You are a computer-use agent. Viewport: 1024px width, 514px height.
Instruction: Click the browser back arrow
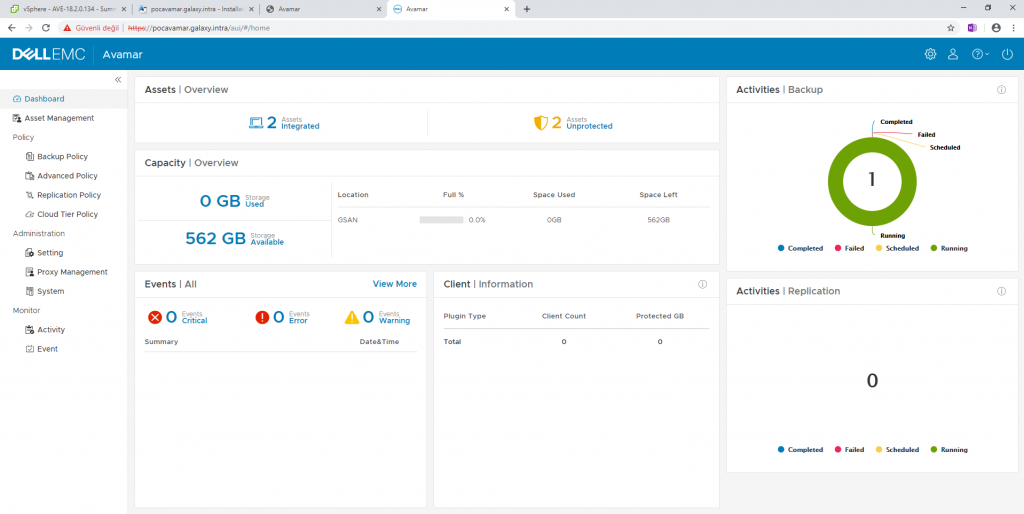(x=11, y=28)
